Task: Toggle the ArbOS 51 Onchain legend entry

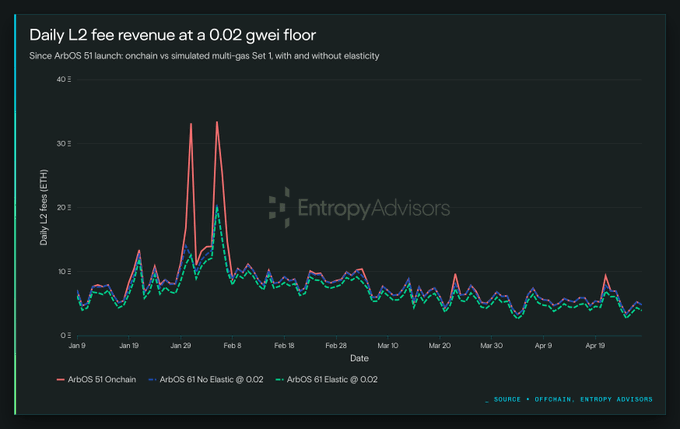Action: [96, 379]
